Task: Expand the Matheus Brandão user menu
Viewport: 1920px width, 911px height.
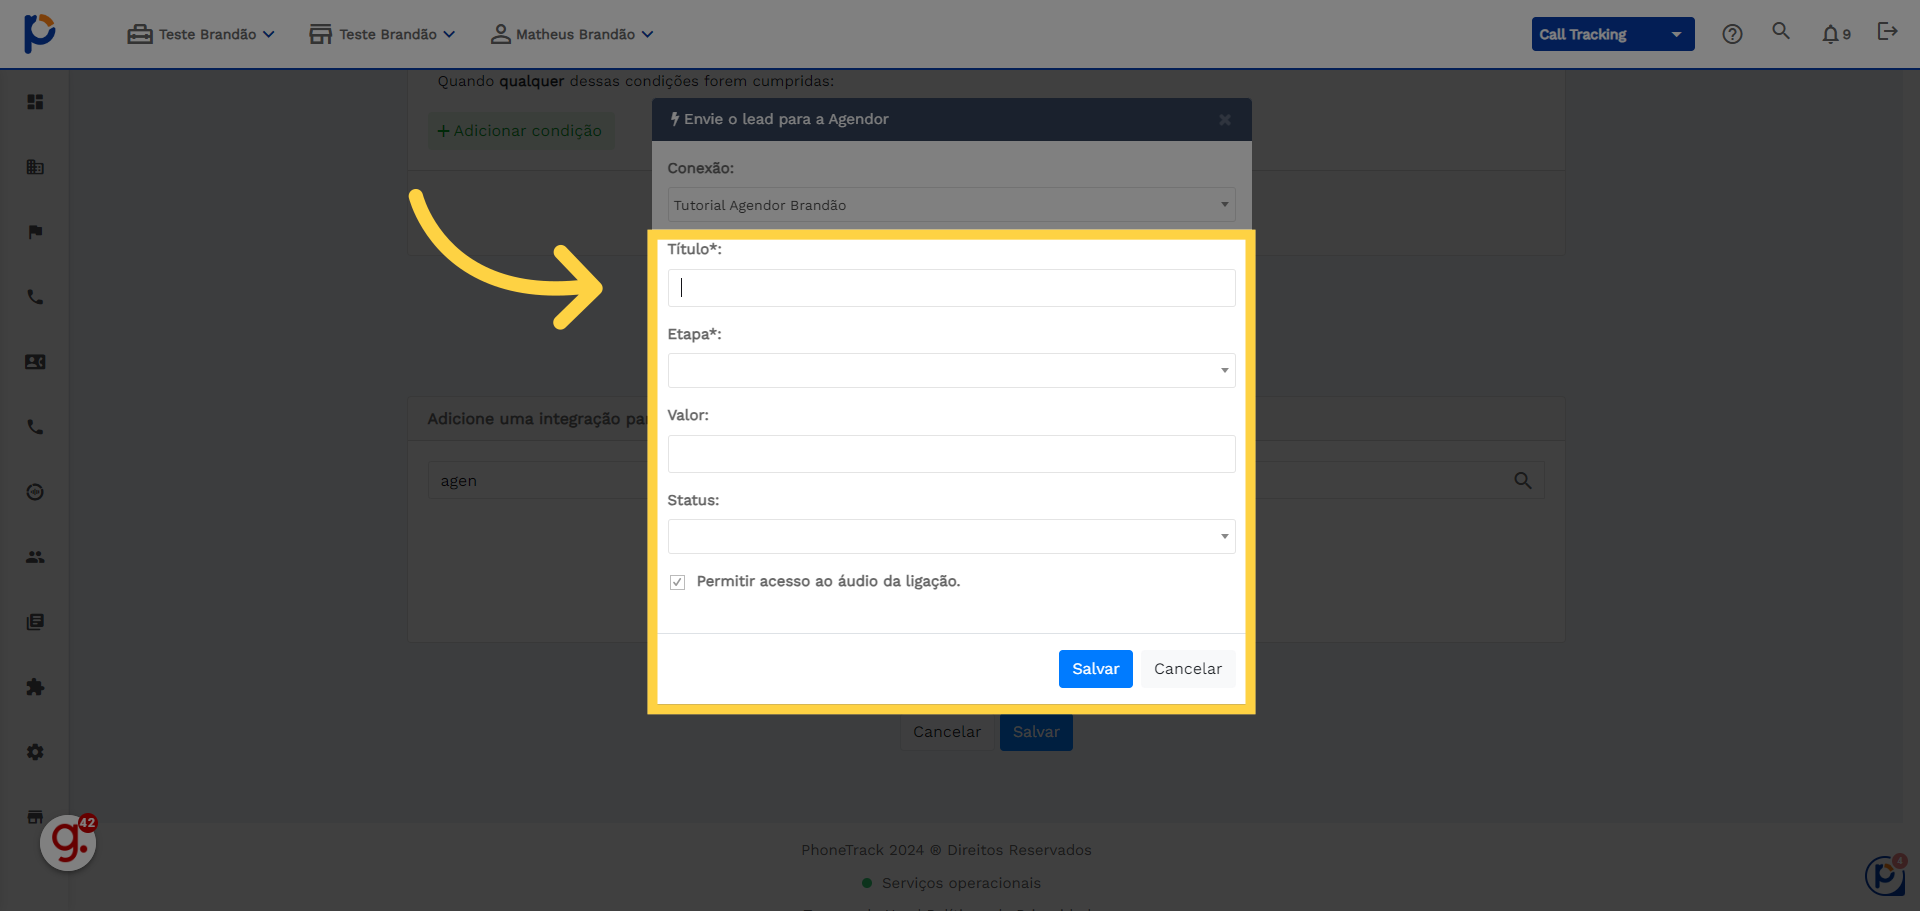Action: tap(572, 34)
